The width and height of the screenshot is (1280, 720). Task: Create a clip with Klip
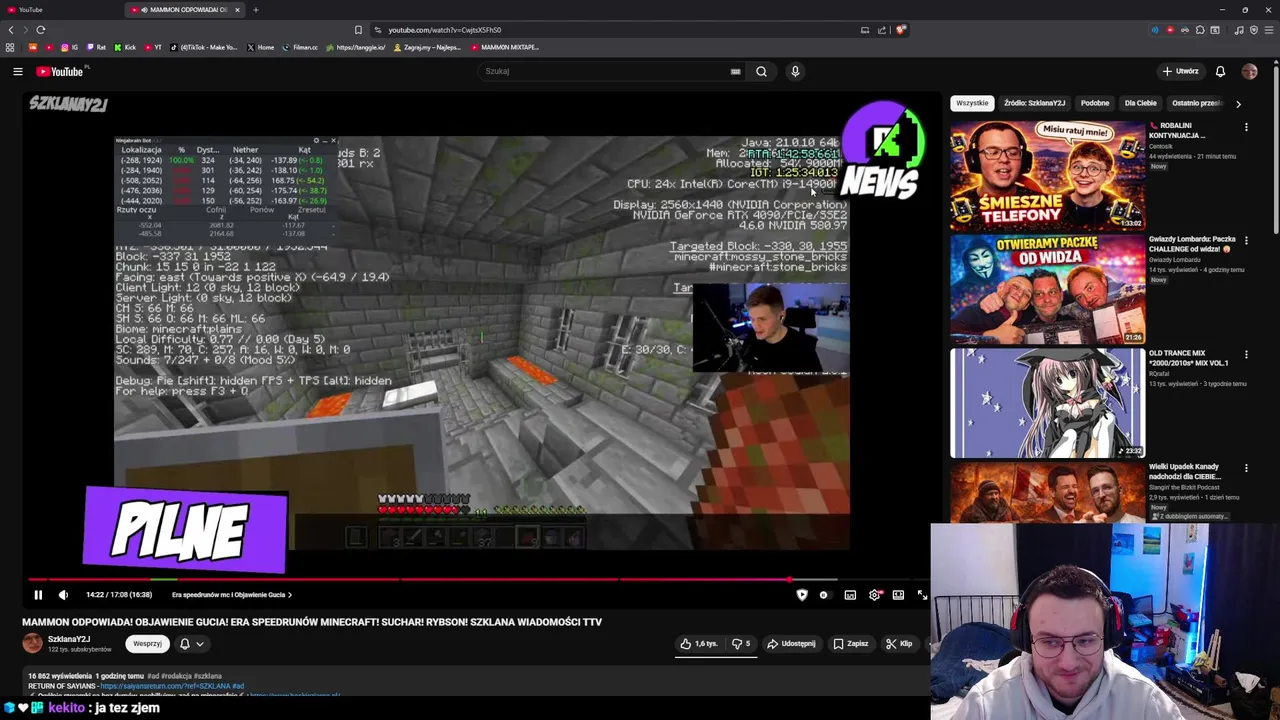[x=898, y=644]
